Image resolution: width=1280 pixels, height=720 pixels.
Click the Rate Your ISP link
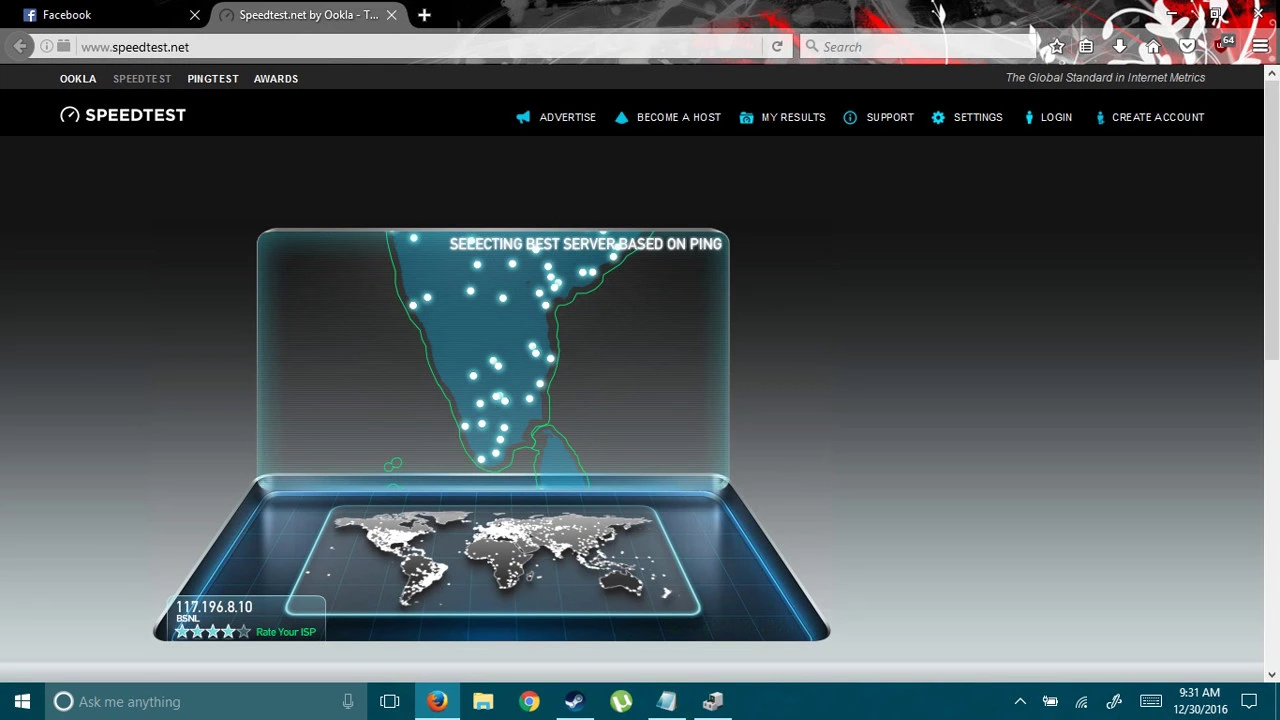point(286,632)
